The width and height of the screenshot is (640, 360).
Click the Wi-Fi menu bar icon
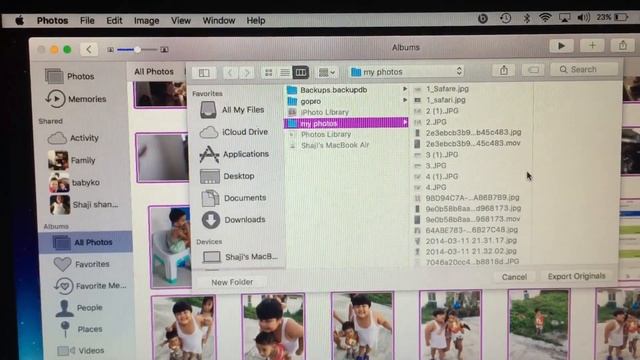tap(545, 18)
